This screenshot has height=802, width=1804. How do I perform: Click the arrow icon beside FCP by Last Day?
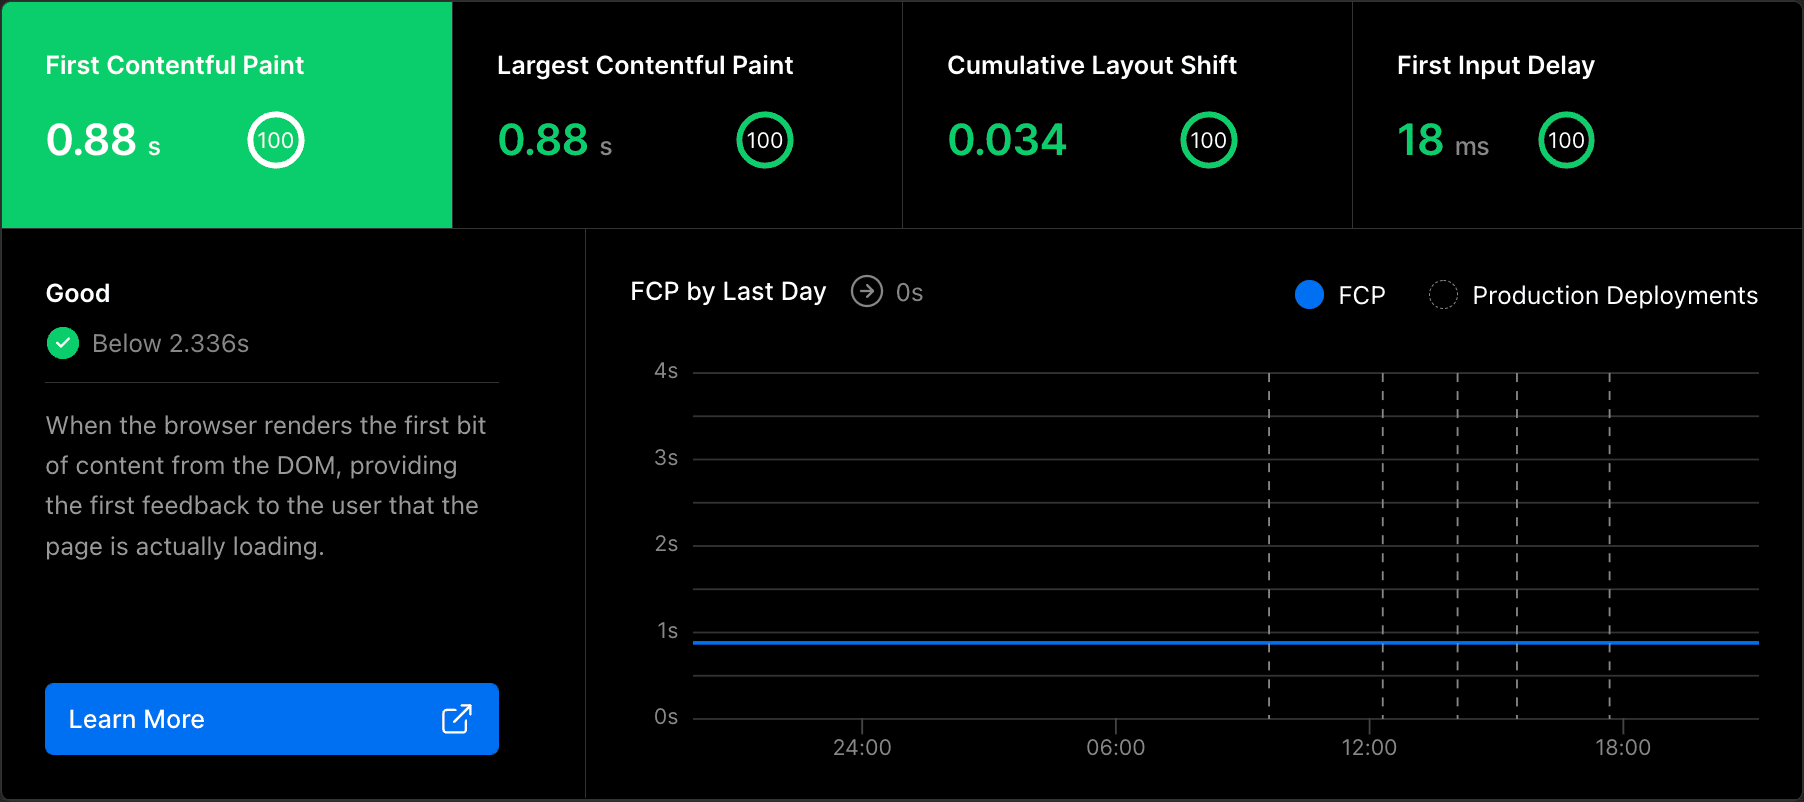coord(866,291)
